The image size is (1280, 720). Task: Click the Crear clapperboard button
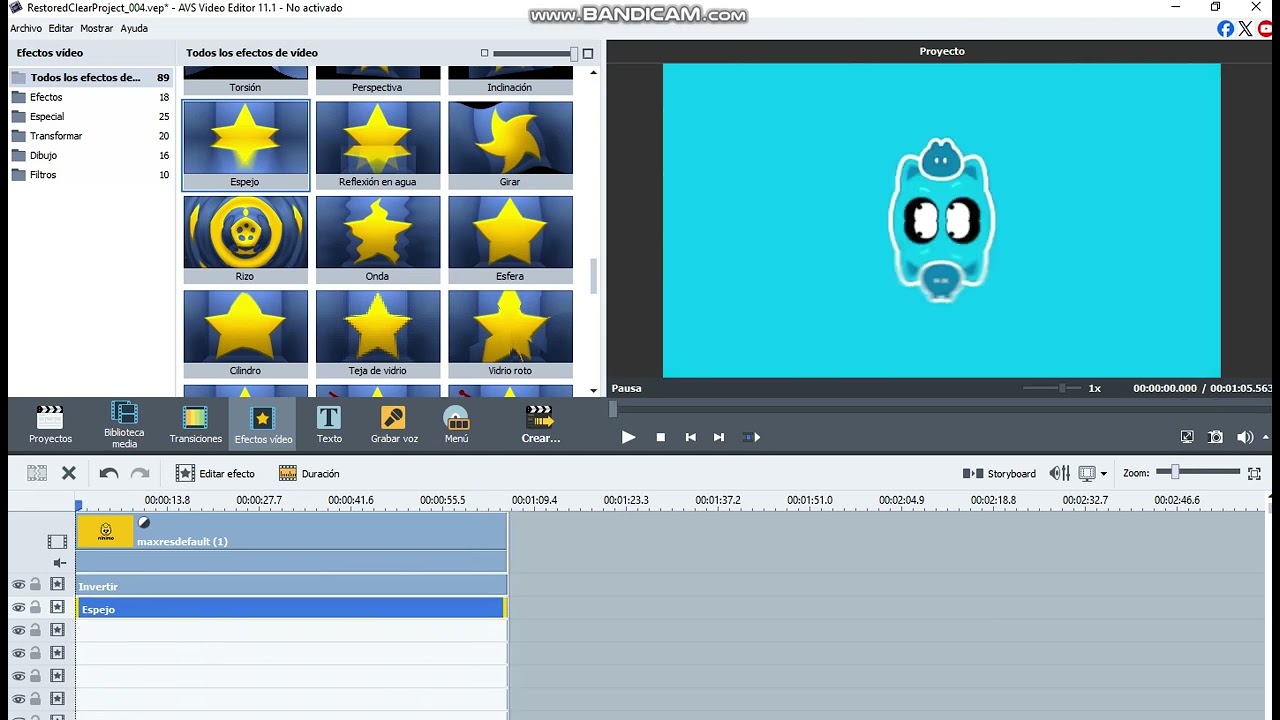coord(540,424)
